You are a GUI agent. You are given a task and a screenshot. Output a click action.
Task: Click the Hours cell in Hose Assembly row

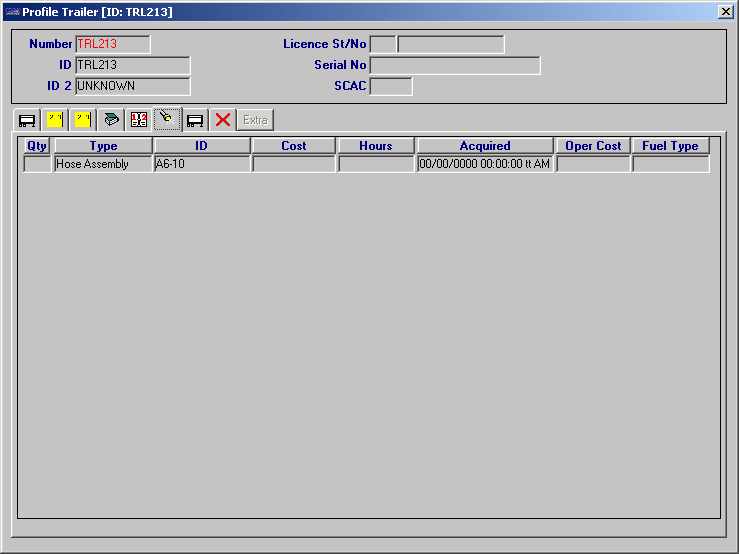tap(376, 164)
